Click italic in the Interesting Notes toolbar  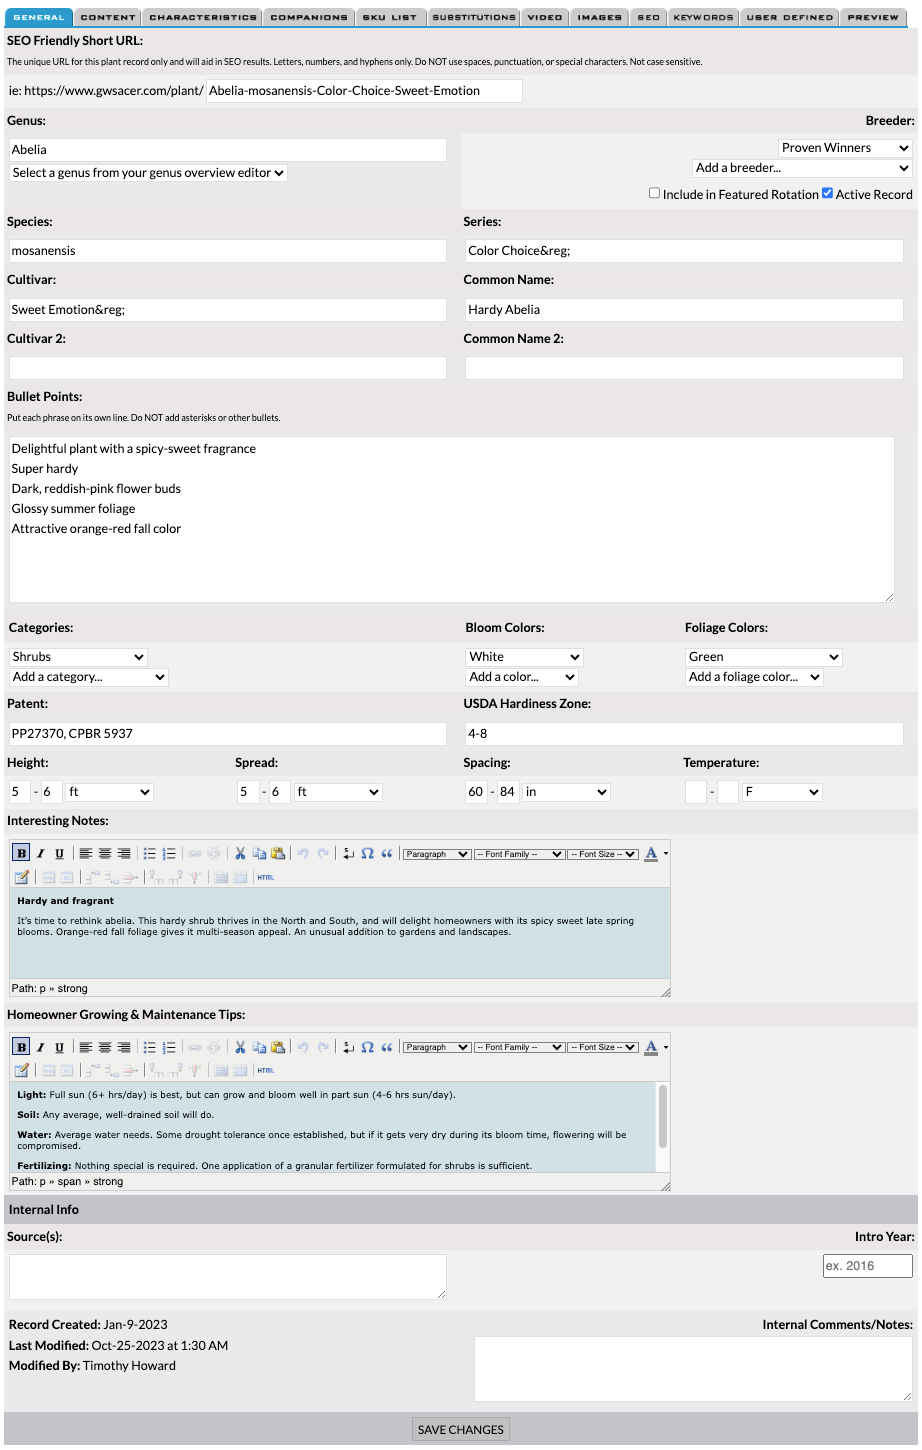40,853
